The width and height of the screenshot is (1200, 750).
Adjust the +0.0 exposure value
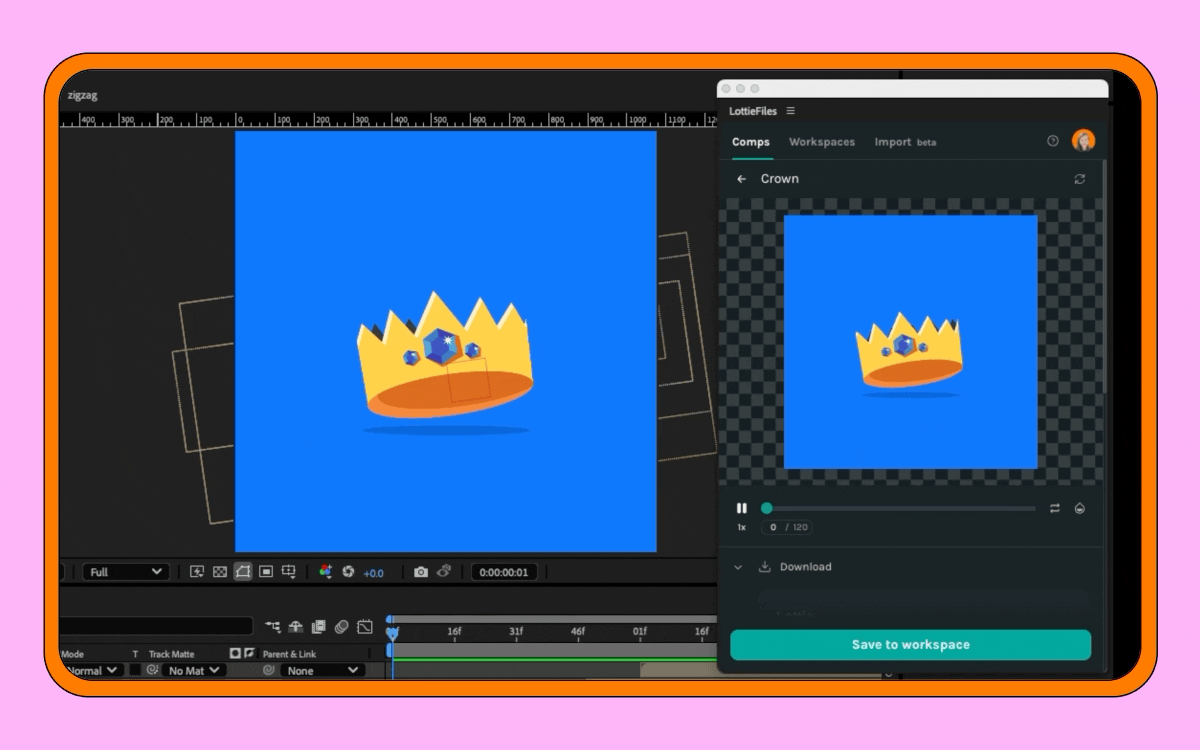tap(373, 573)
